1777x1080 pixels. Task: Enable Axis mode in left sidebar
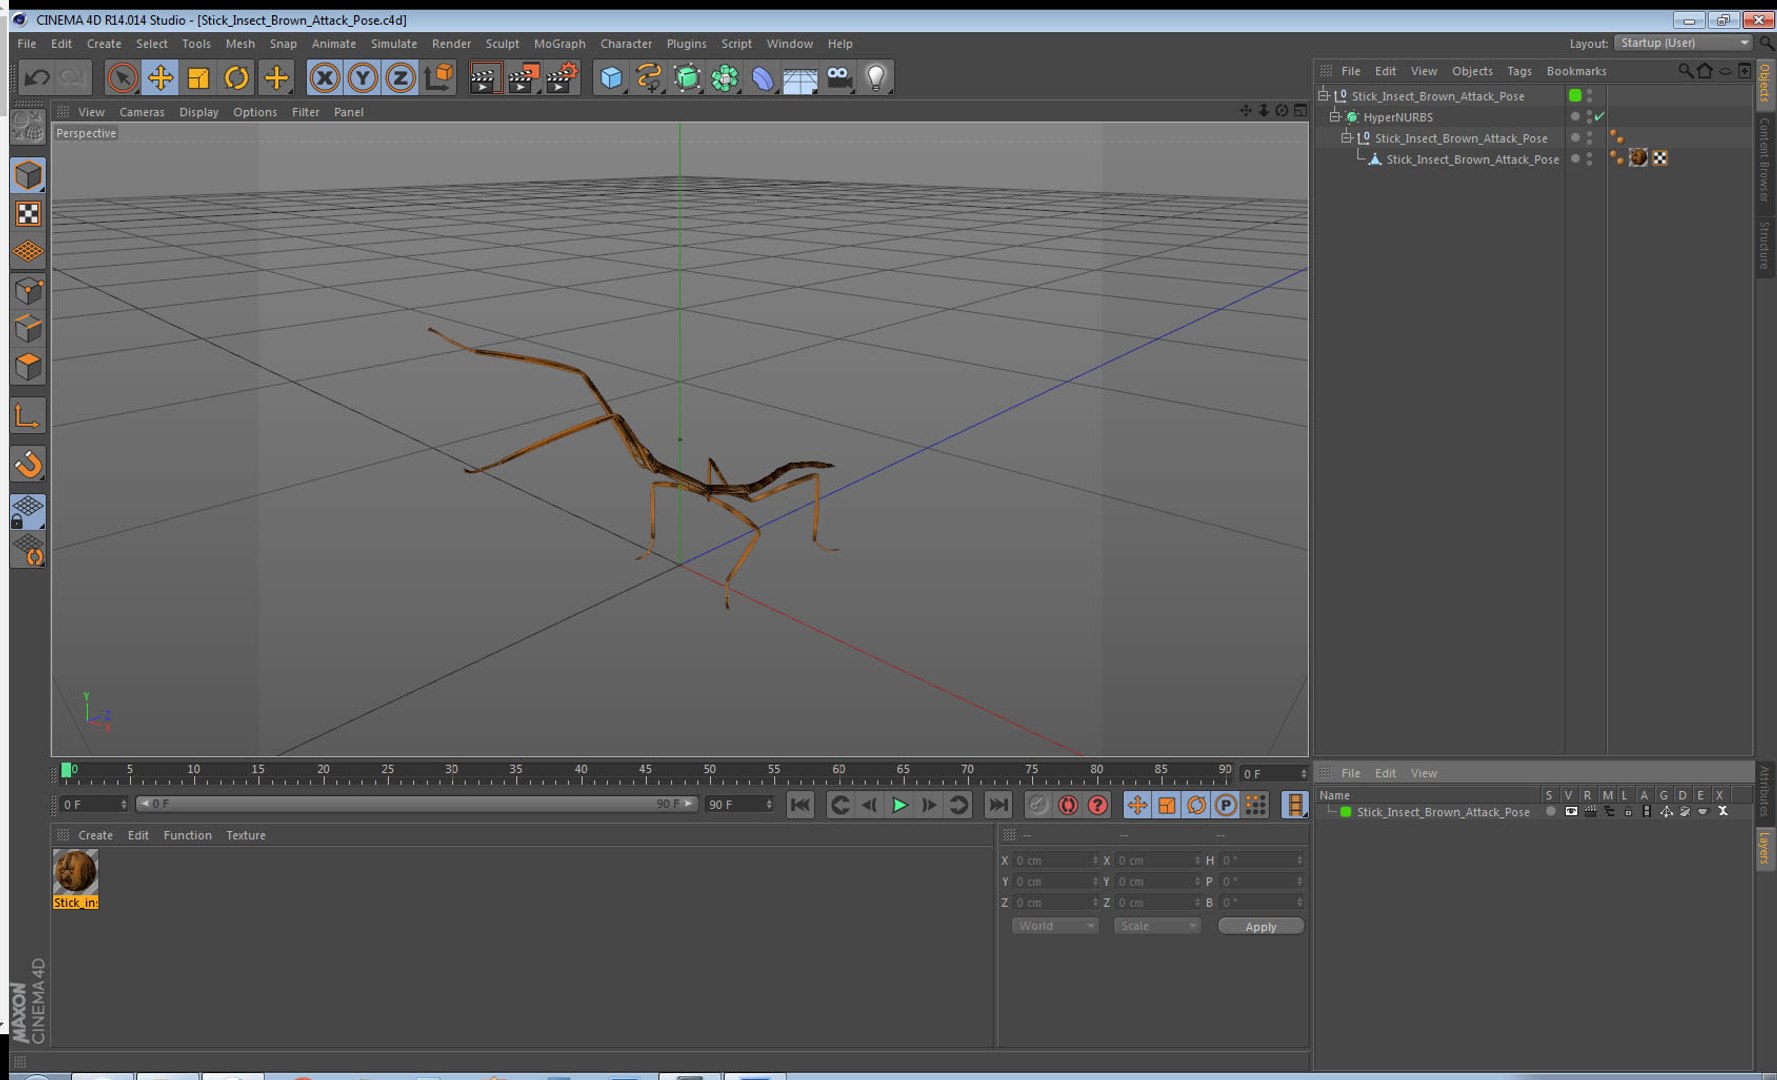(28, 416)
